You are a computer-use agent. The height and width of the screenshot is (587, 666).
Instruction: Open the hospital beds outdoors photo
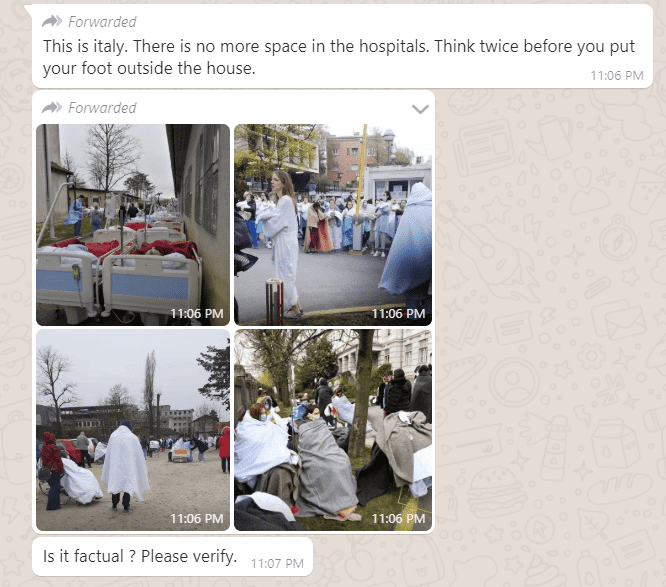click(x=133, y=225)
